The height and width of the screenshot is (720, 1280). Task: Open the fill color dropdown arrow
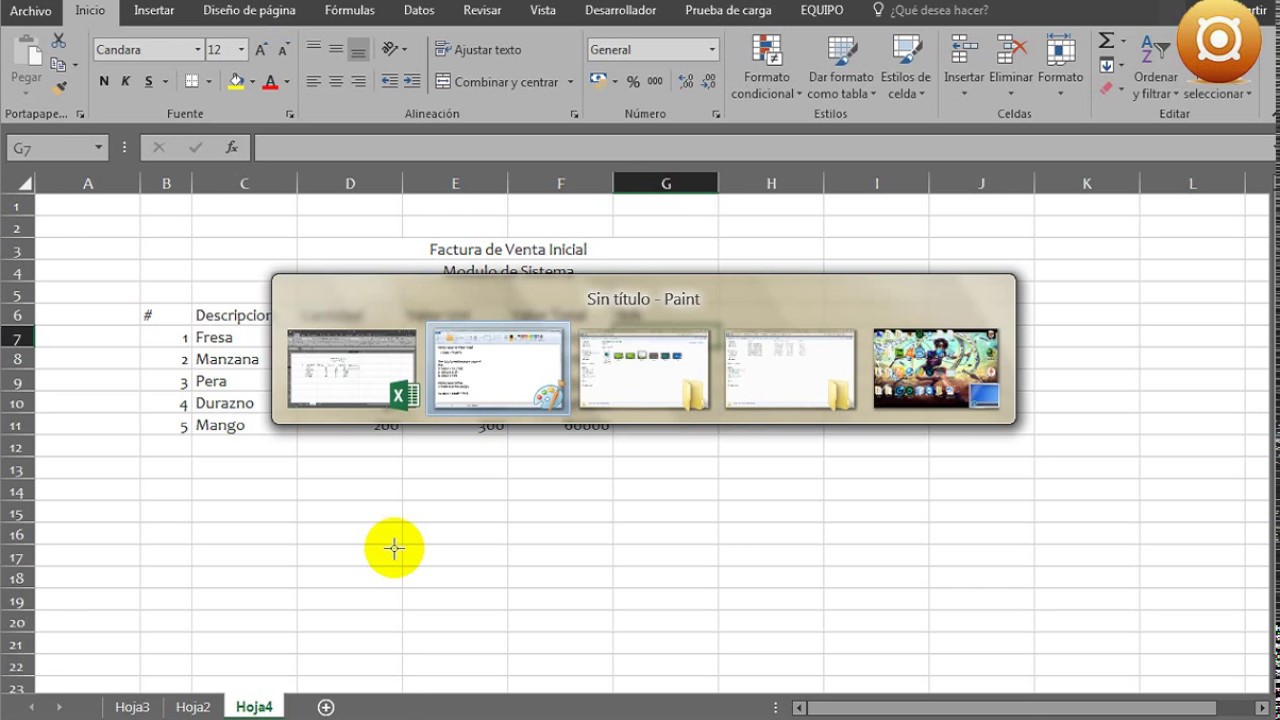point(252,82)
